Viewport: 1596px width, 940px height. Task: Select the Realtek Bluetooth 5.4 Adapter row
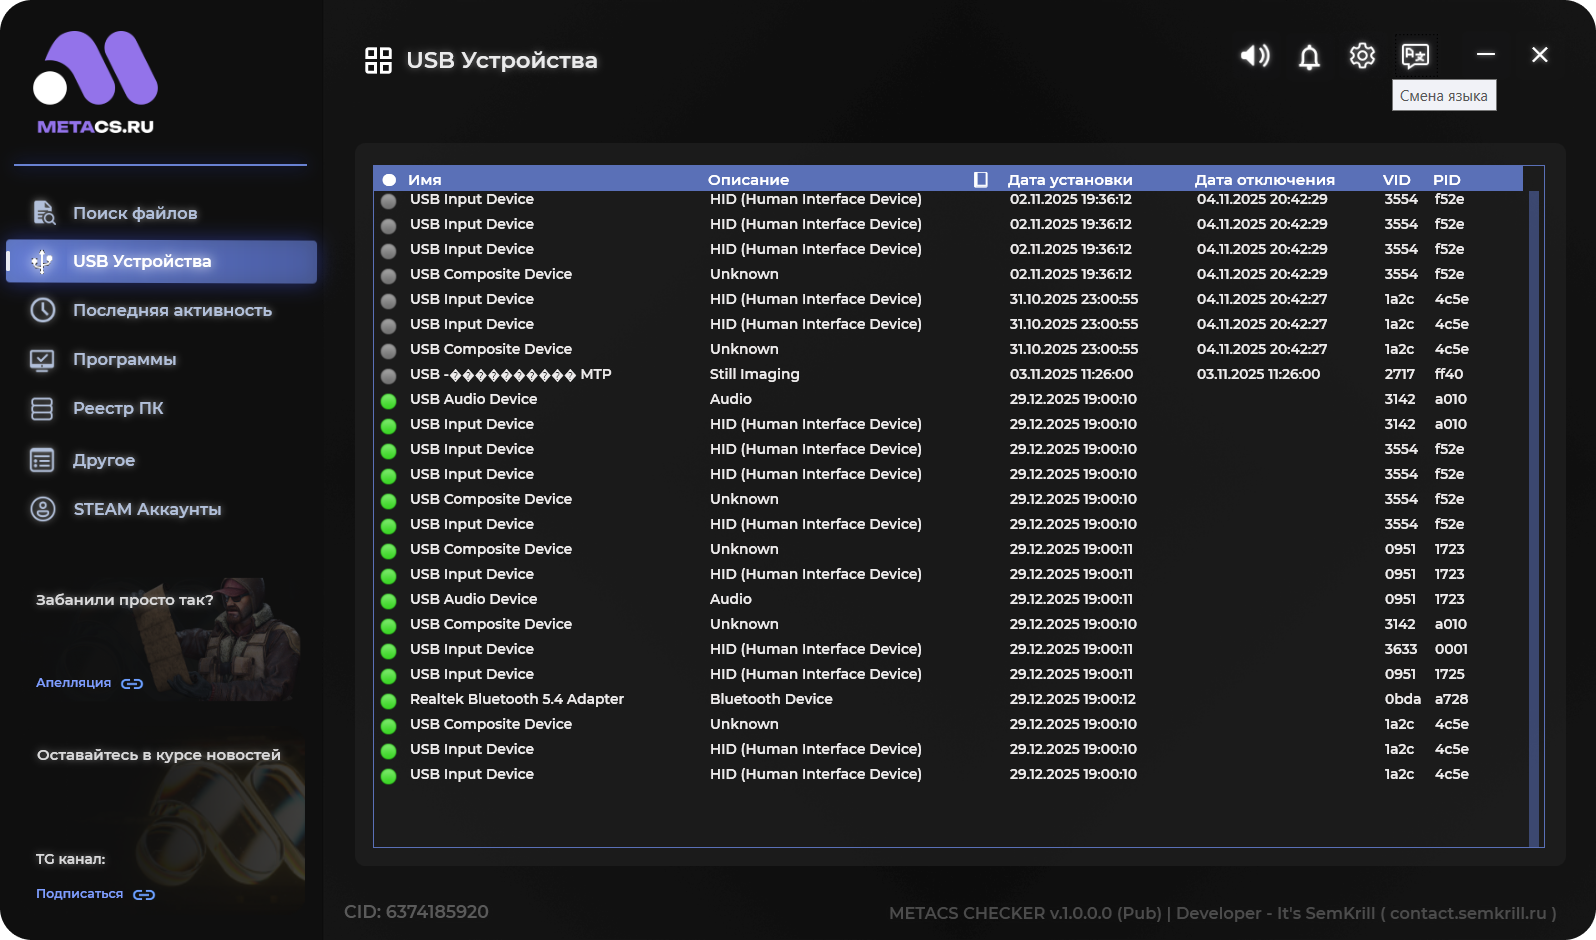pyautogui.click(x=516, y=699)
